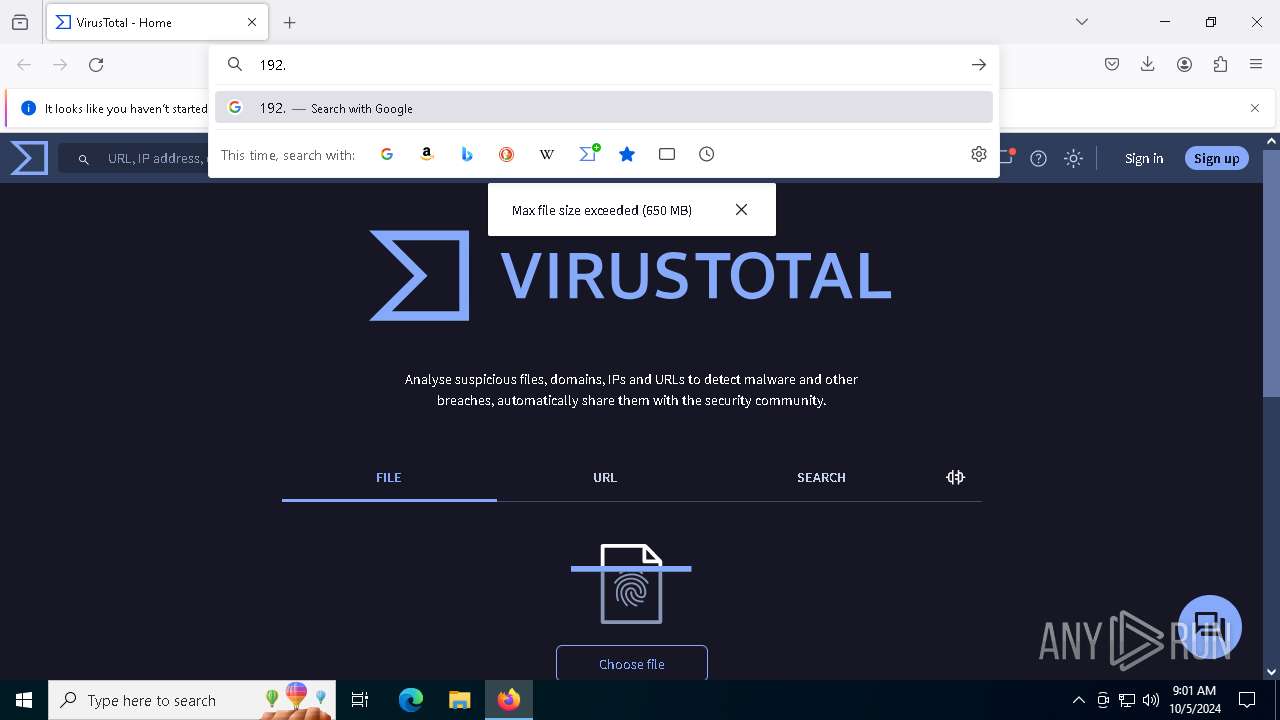Screen dimensions: 1280x720
Task: Select '192. — Search with Google' suggestion
Action: [604, 108]
